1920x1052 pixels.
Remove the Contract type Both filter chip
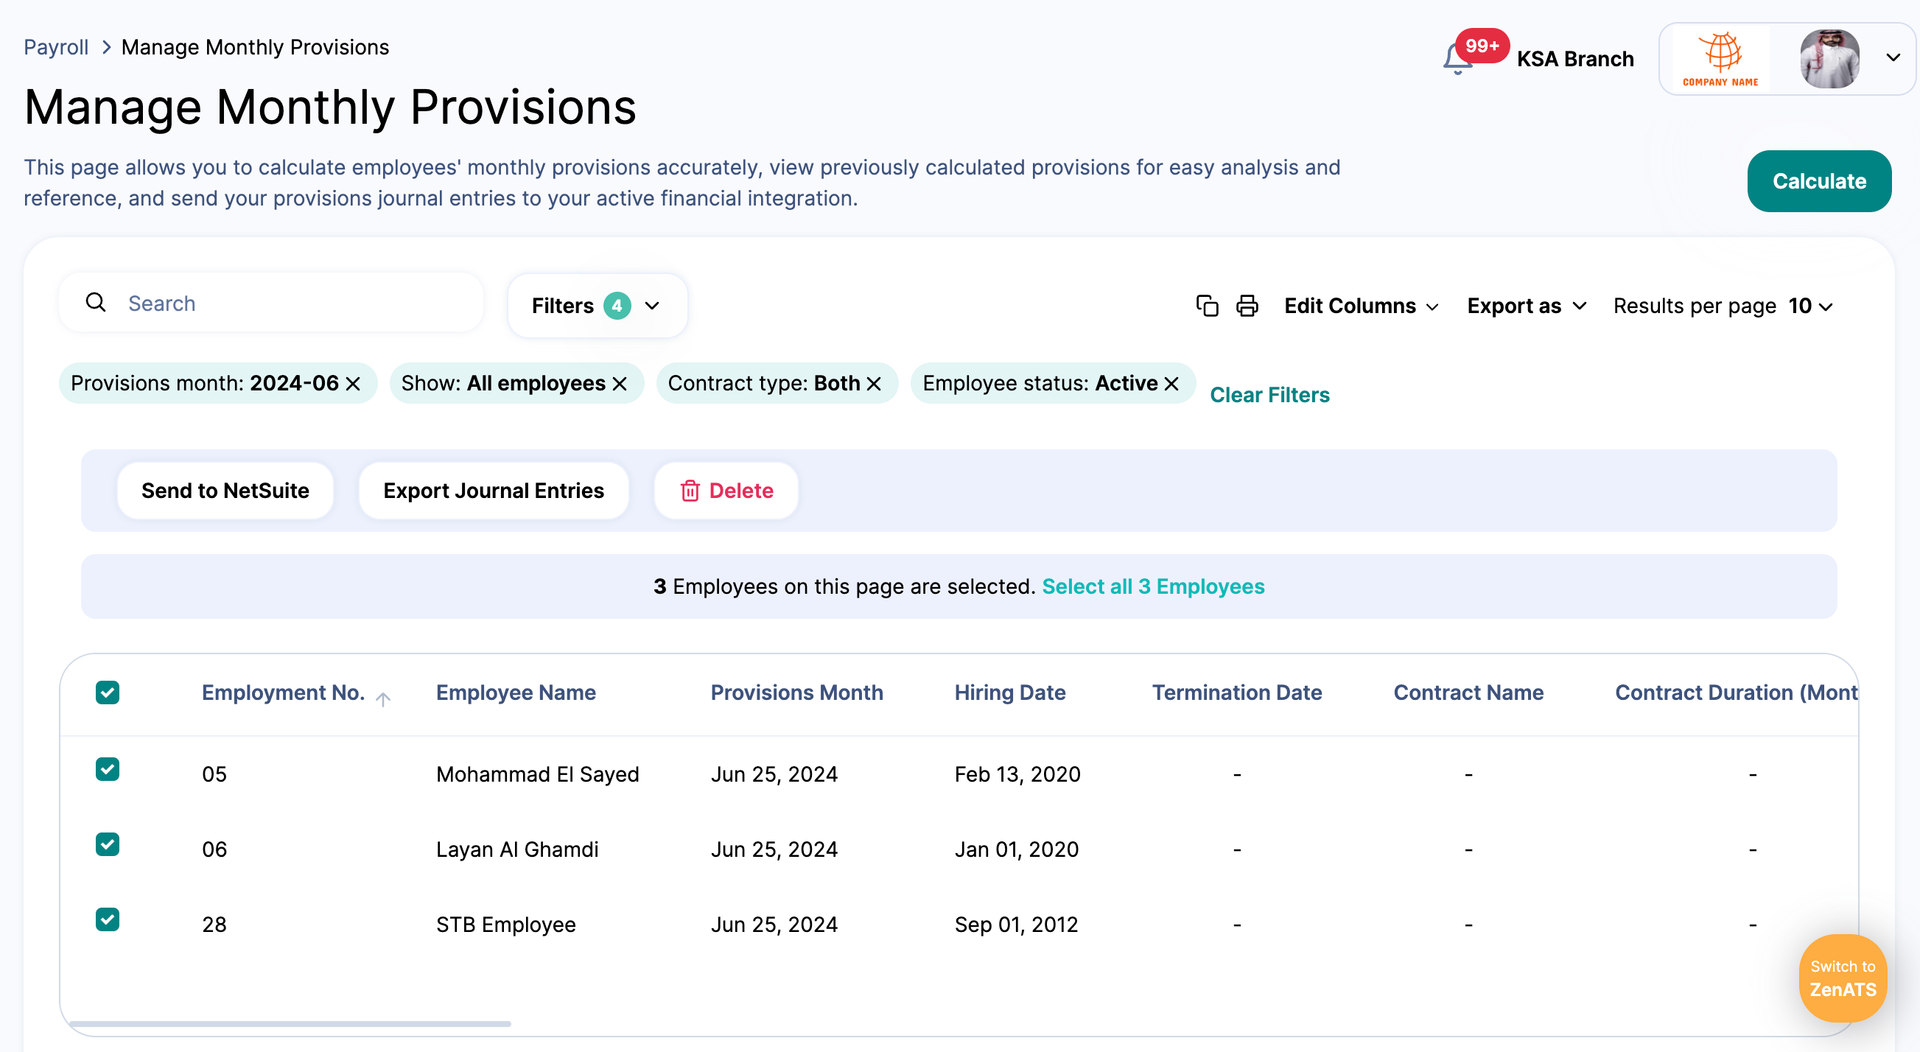click(x=874, y=384)
